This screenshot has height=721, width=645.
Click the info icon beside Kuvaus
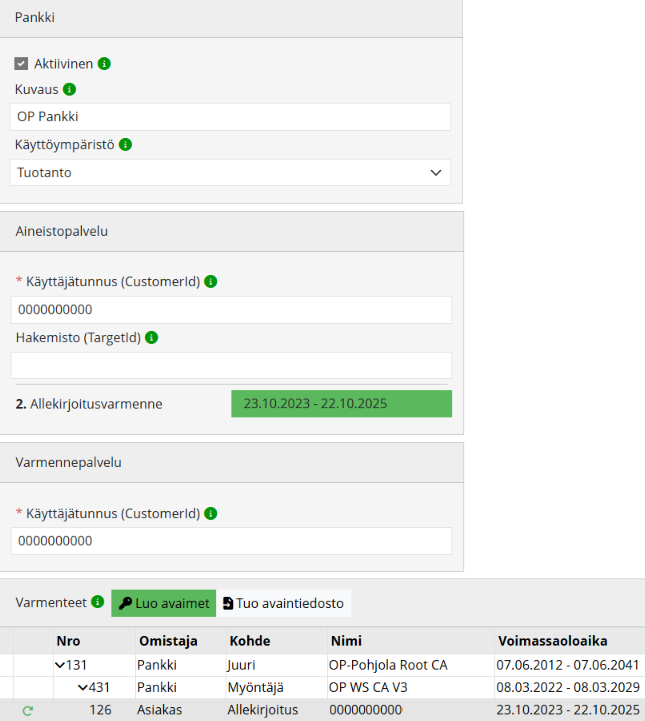pos(69,89)
